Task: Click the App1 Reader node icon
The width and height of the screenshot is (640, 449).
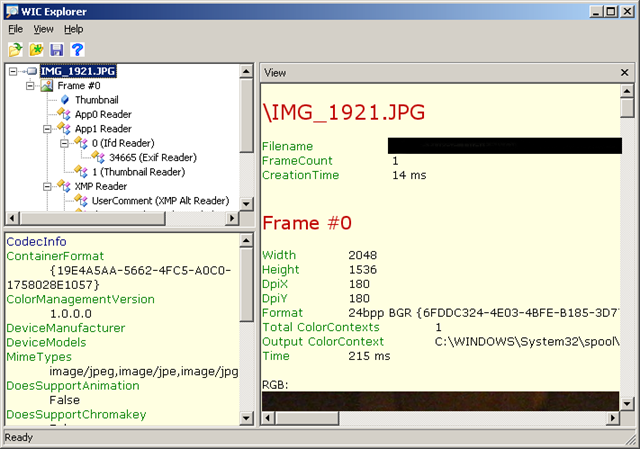Action: point(64,129)
